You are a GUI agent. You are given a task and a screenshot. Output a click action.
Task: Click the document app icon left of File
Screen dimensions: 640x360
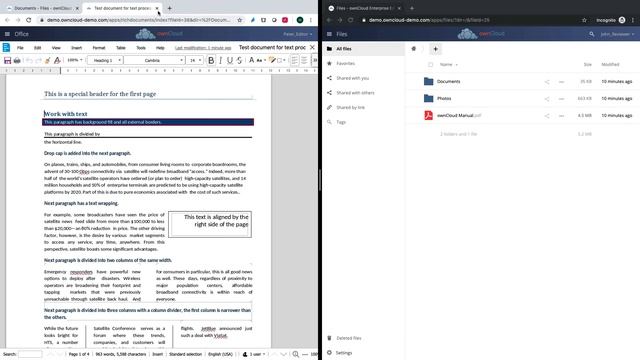[x=6, y=47]
